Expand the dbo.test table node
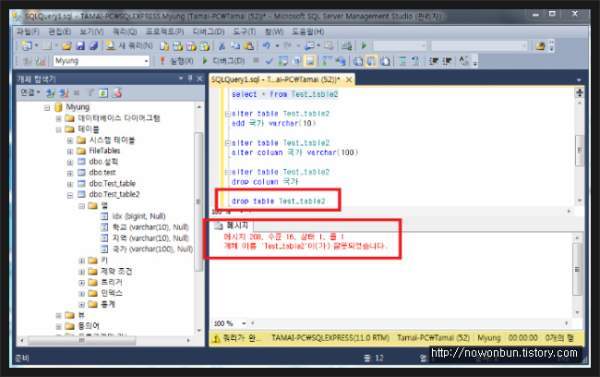 [x=70, y=173]
